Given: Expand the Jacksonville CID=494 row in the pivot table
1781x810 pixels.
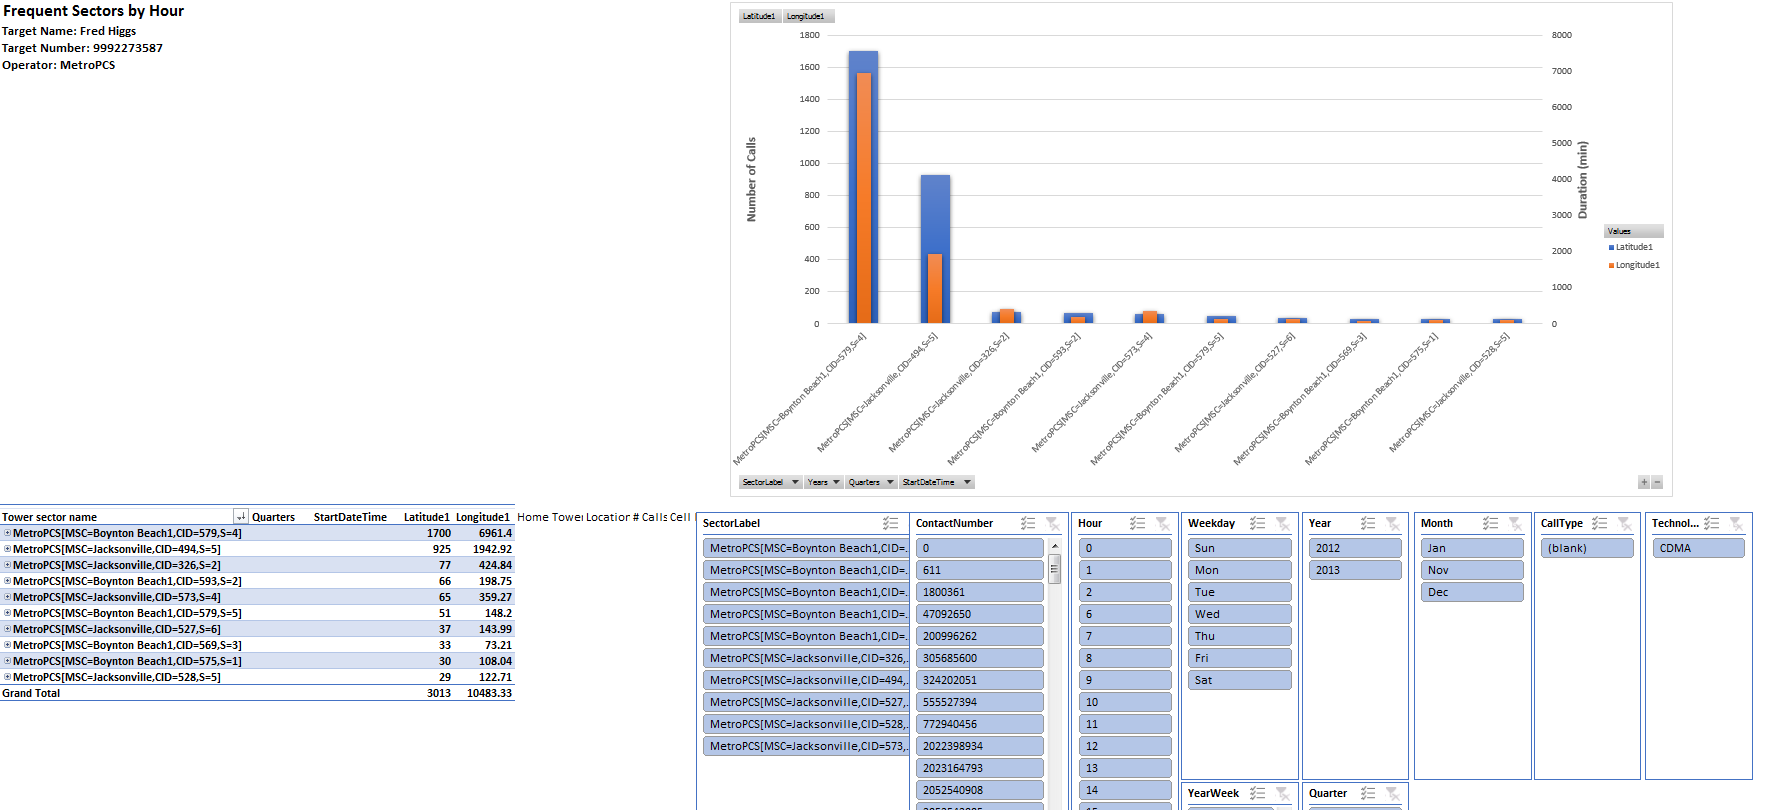Looking at the screenshot, I should [7, 549].
